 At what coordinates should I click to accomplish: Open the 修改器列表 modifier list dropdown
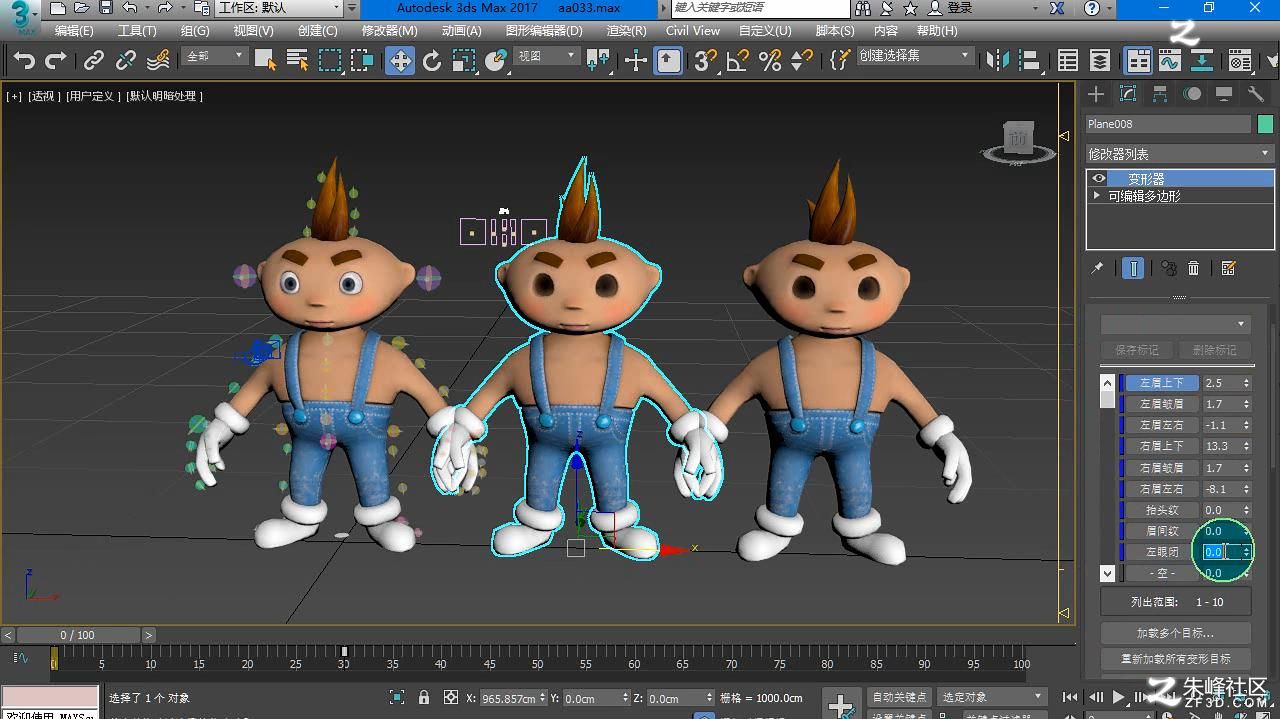(1179, 154)
